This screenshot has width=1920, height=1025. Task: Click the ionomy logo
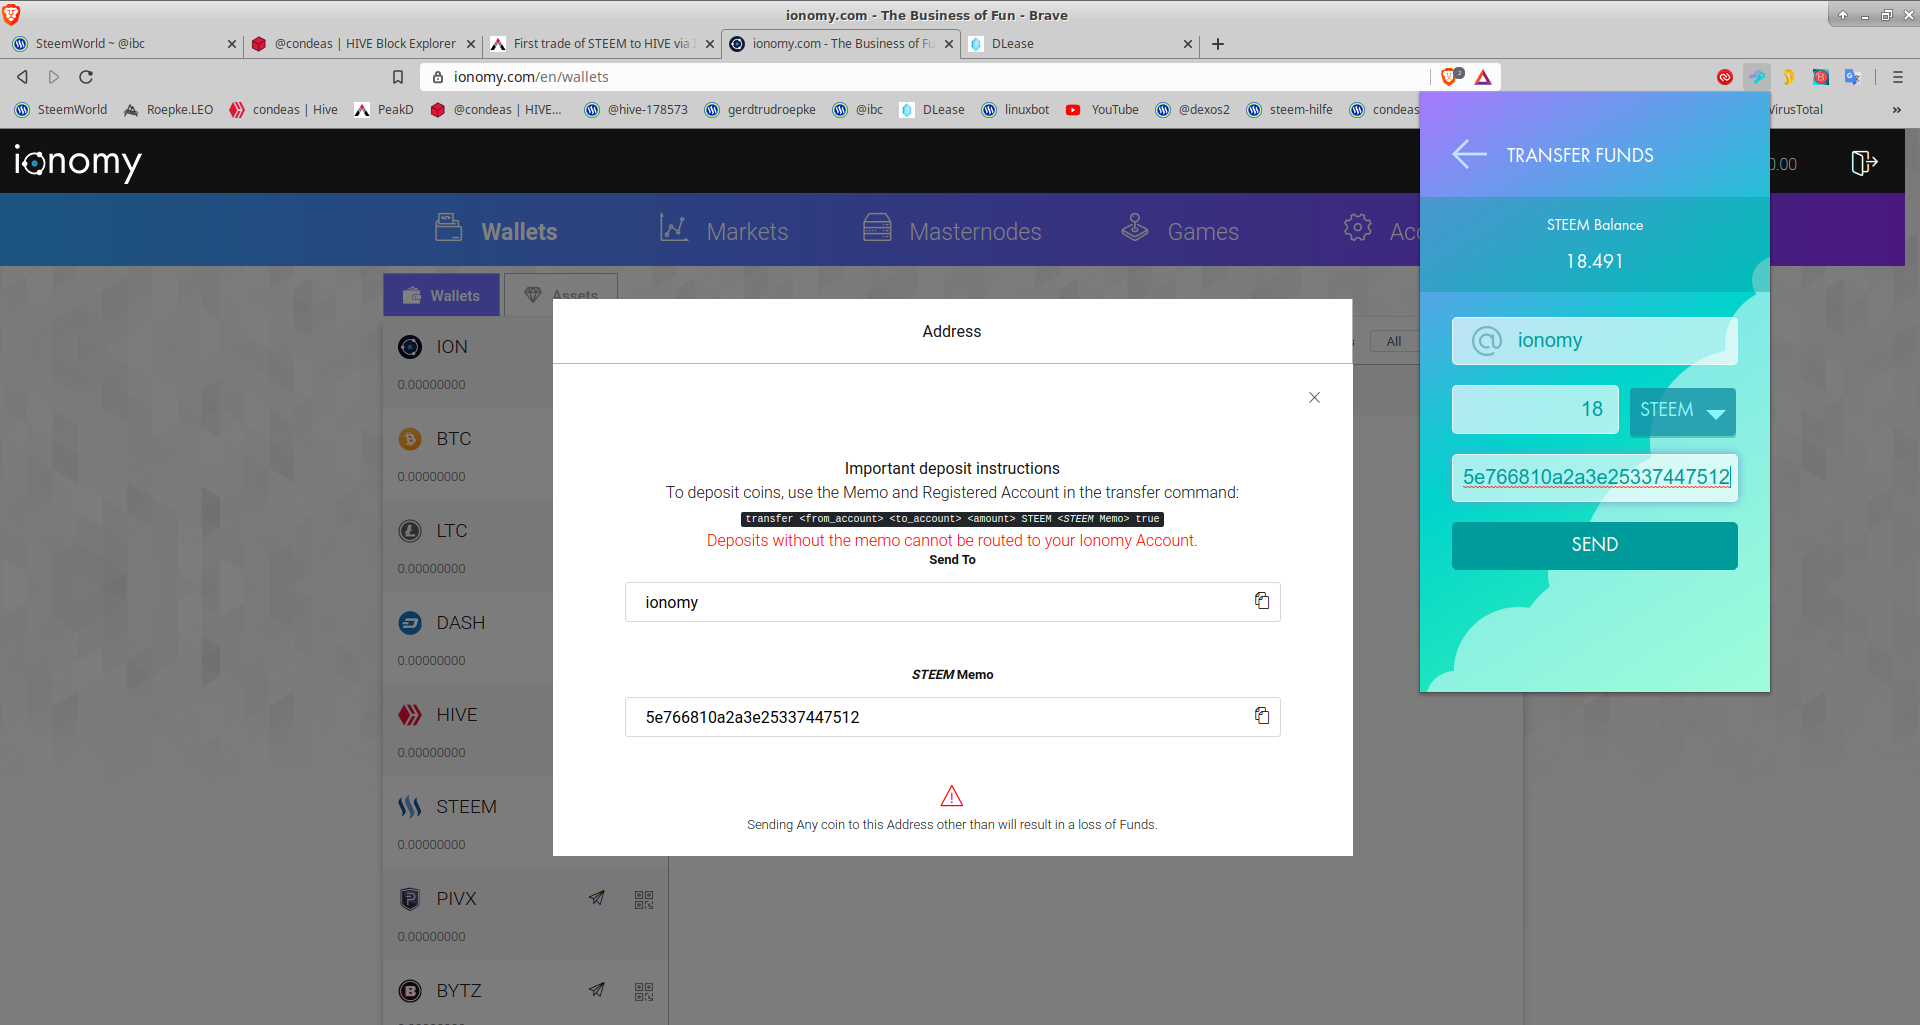click(78, 162)
